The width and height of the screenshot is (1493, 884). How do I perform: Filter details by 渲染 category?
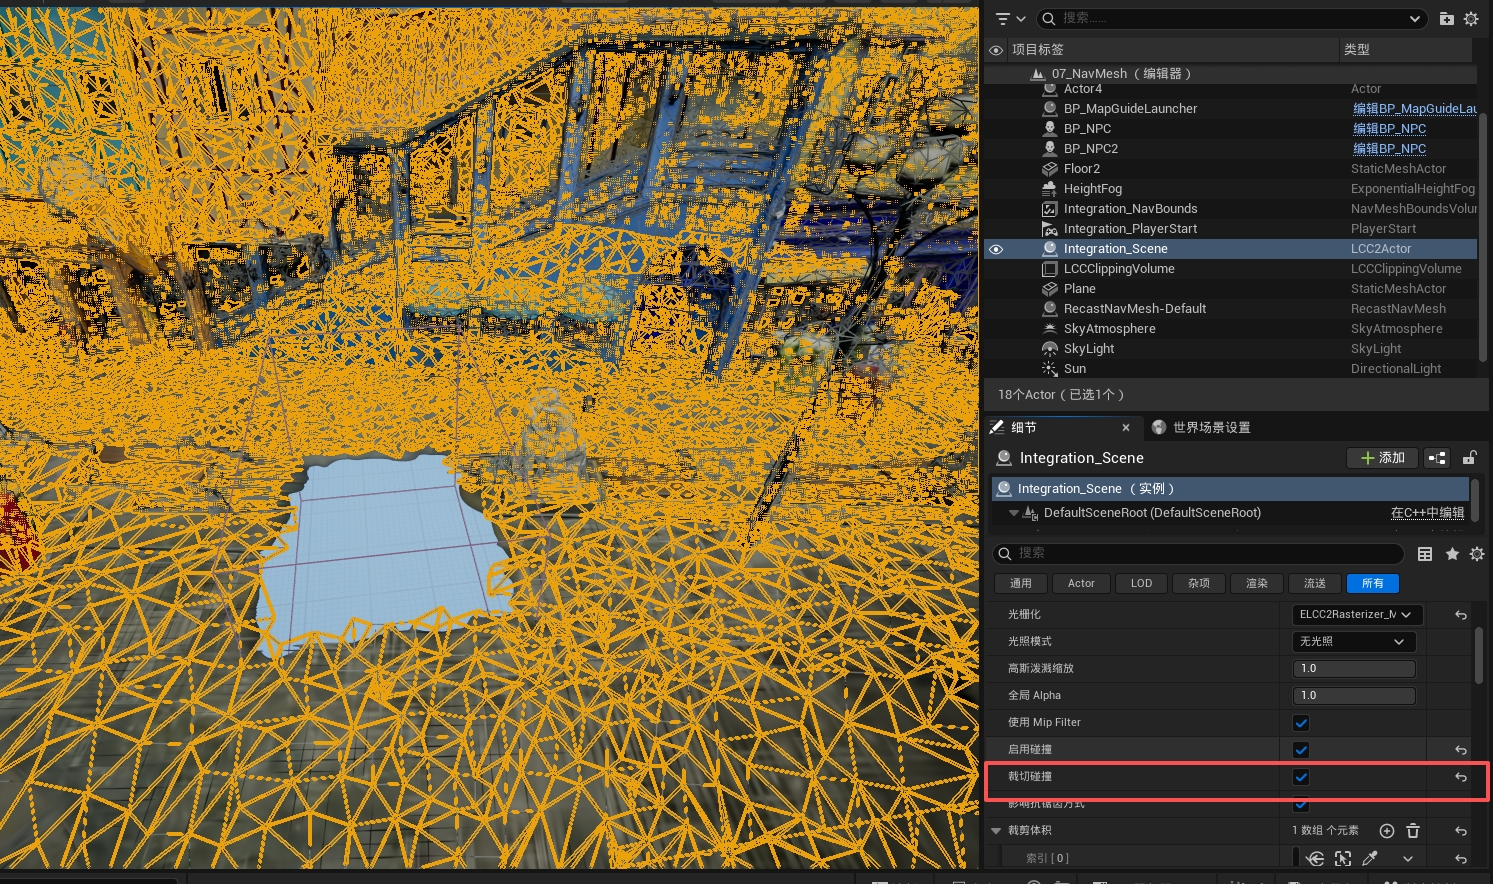click(x=1257, y=584)
